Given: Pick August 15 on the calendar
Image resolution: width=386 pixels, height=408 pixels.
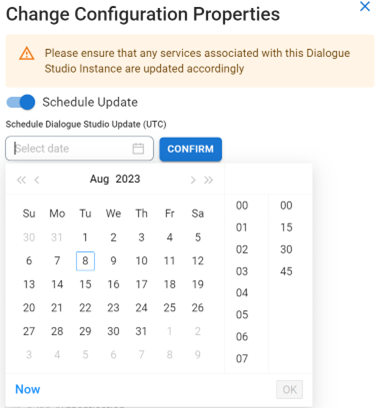Looking at the screenshot, I should coord(85,284).
